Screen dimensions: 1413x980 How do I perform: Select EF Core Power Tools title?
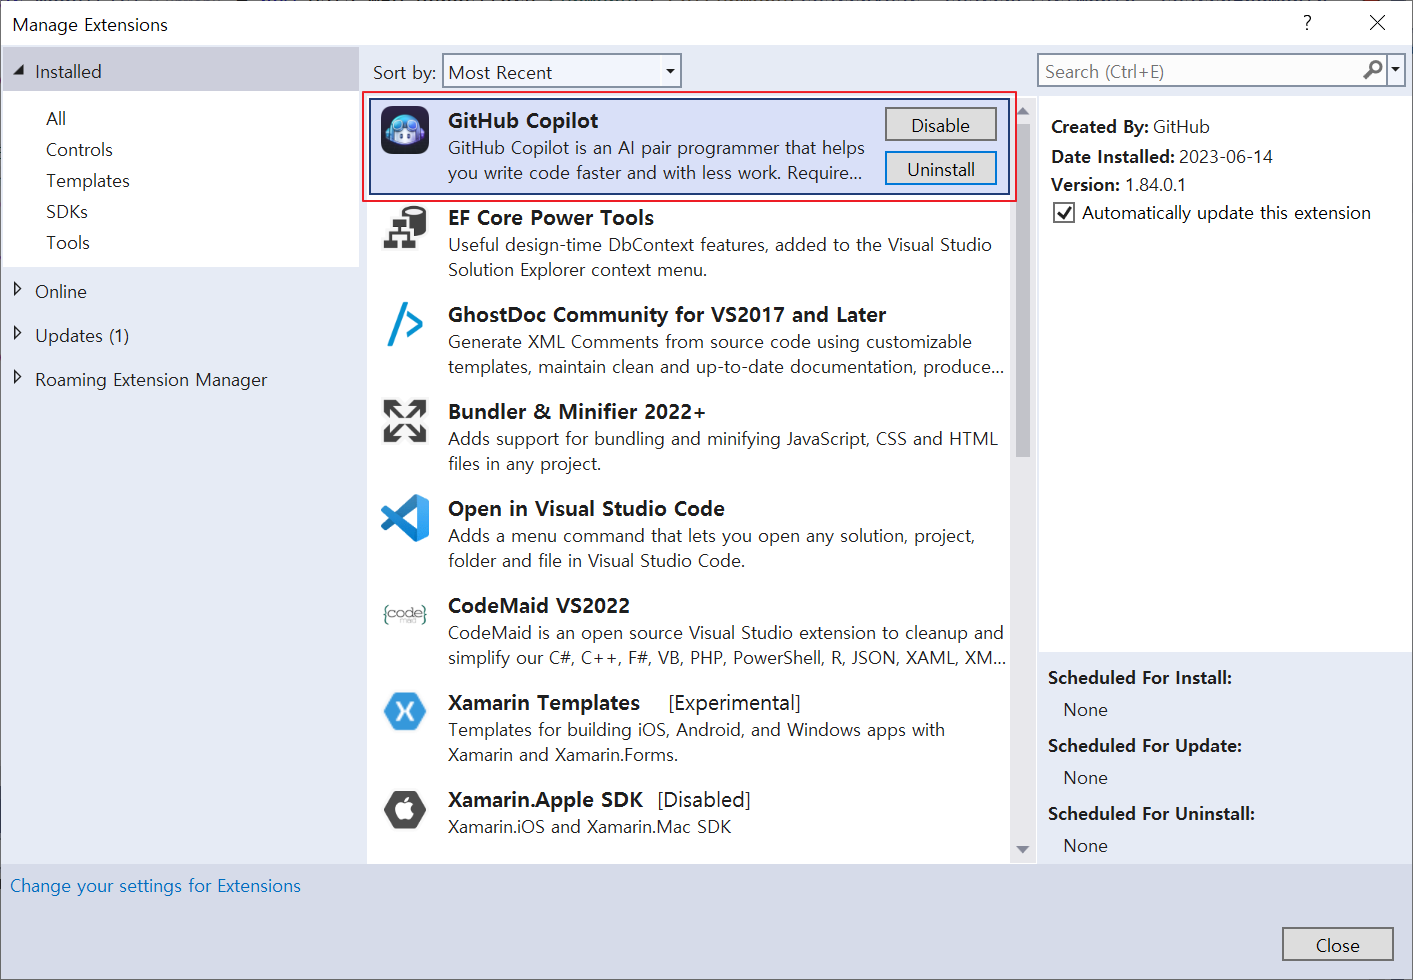(x=551, y=217)
